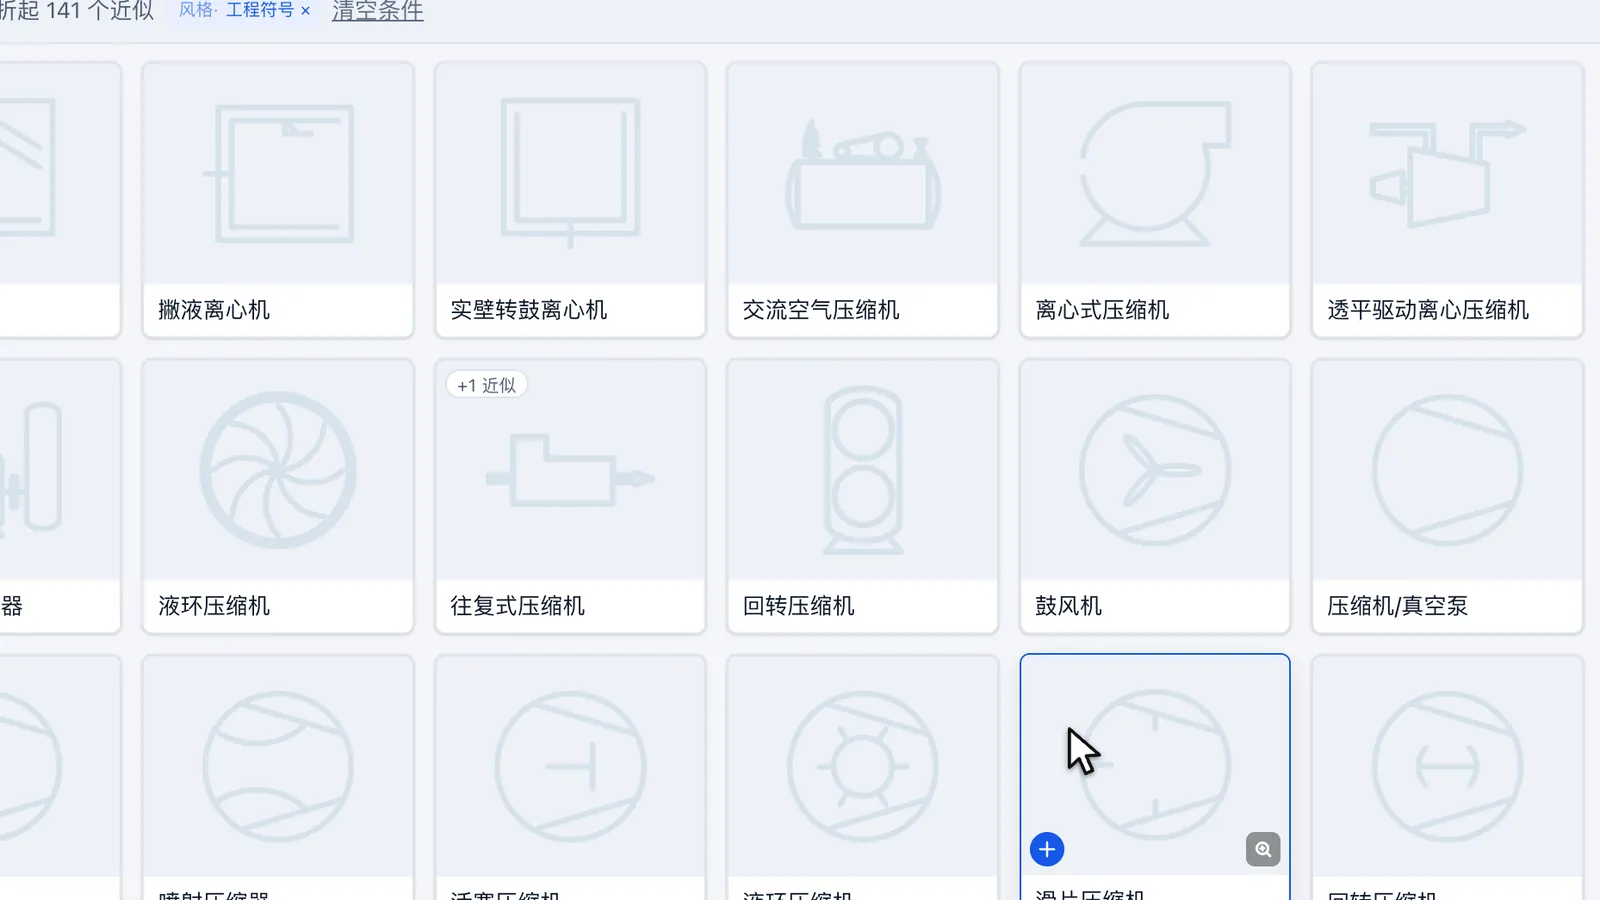Choose the double-arrow 回转压缩机 icon in the bottom row
Viewport: 1600px width, 900px height.
[1447, 766]
